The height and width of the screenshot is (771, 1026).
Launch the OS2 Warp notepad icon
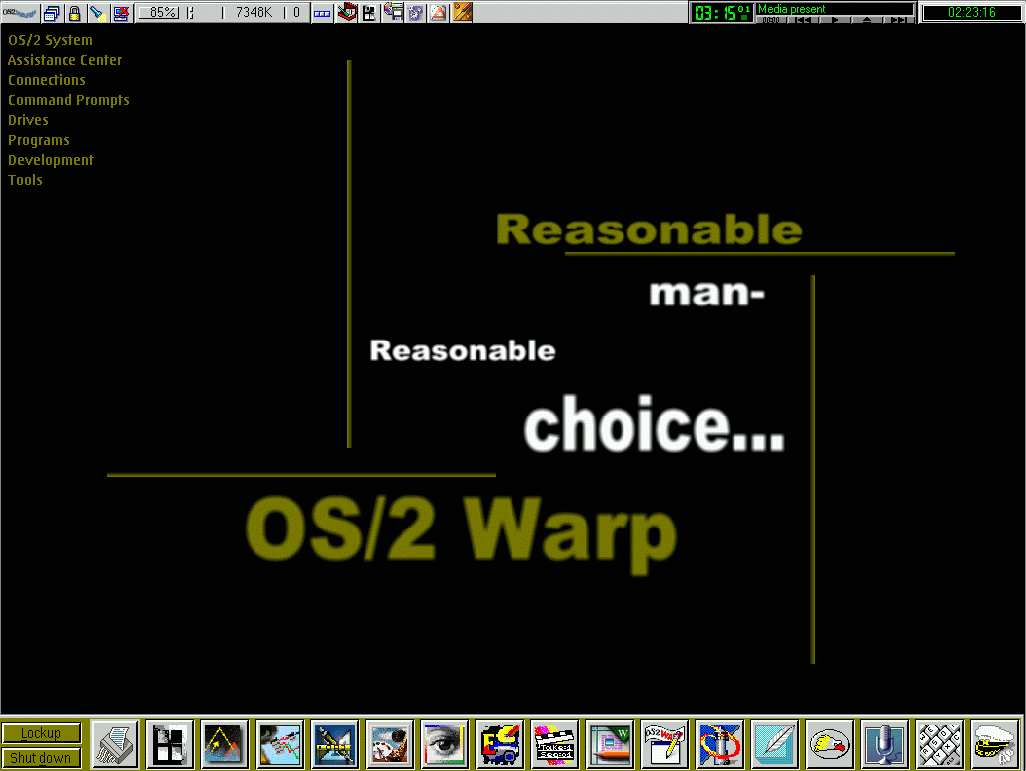(x=665, y=744)
